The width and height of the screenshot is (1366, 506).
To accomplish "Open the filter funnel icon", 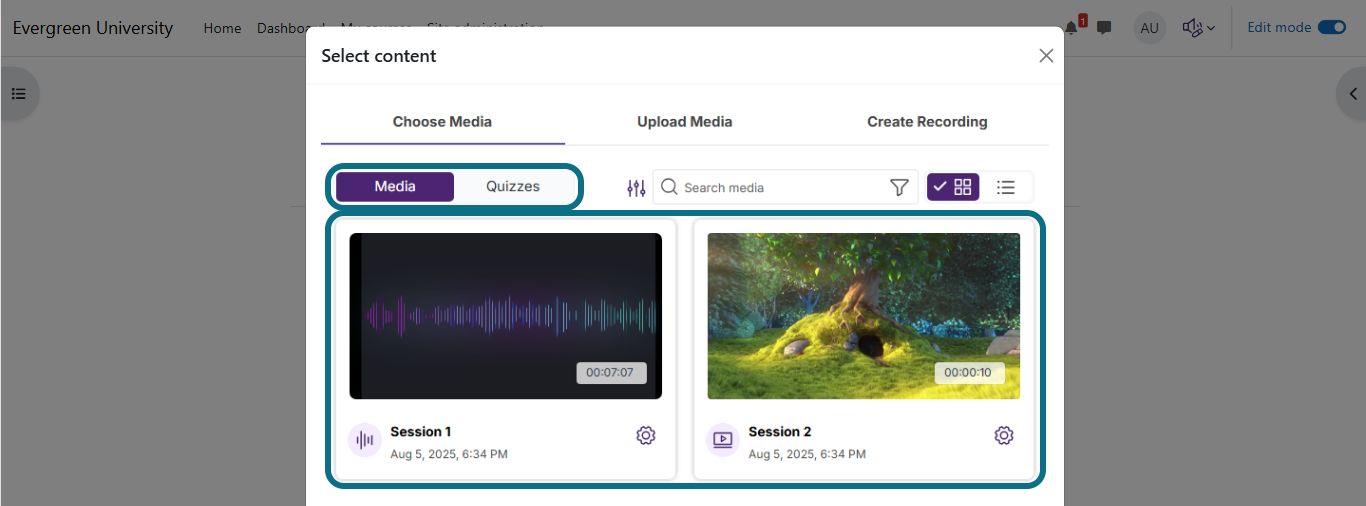I will pos(899,188).
